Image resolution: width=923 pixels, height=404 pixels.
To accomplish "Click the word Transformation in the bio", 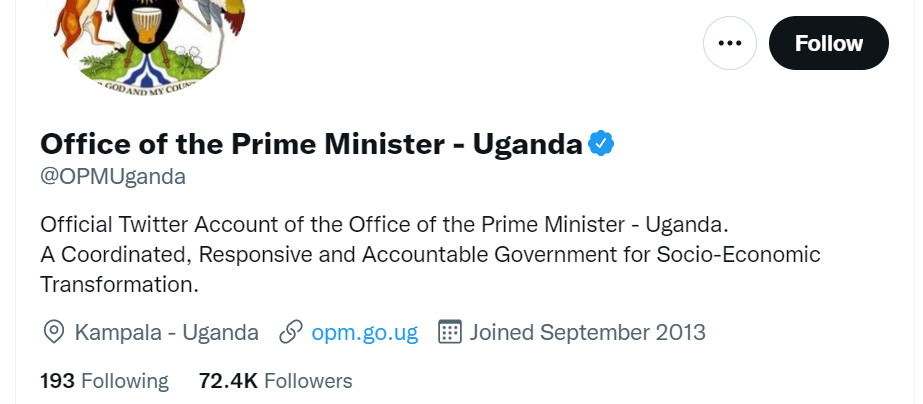I will click(119, 285).
